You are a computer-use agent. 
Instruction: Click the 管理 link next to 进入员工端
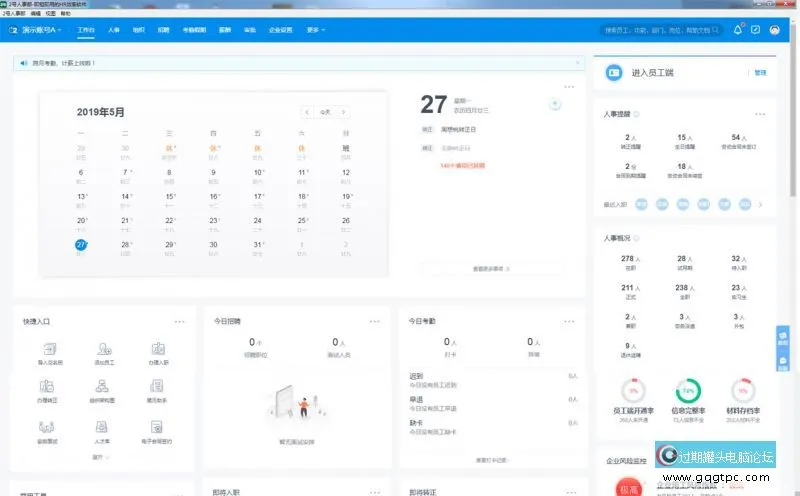[x=760, y=72]
